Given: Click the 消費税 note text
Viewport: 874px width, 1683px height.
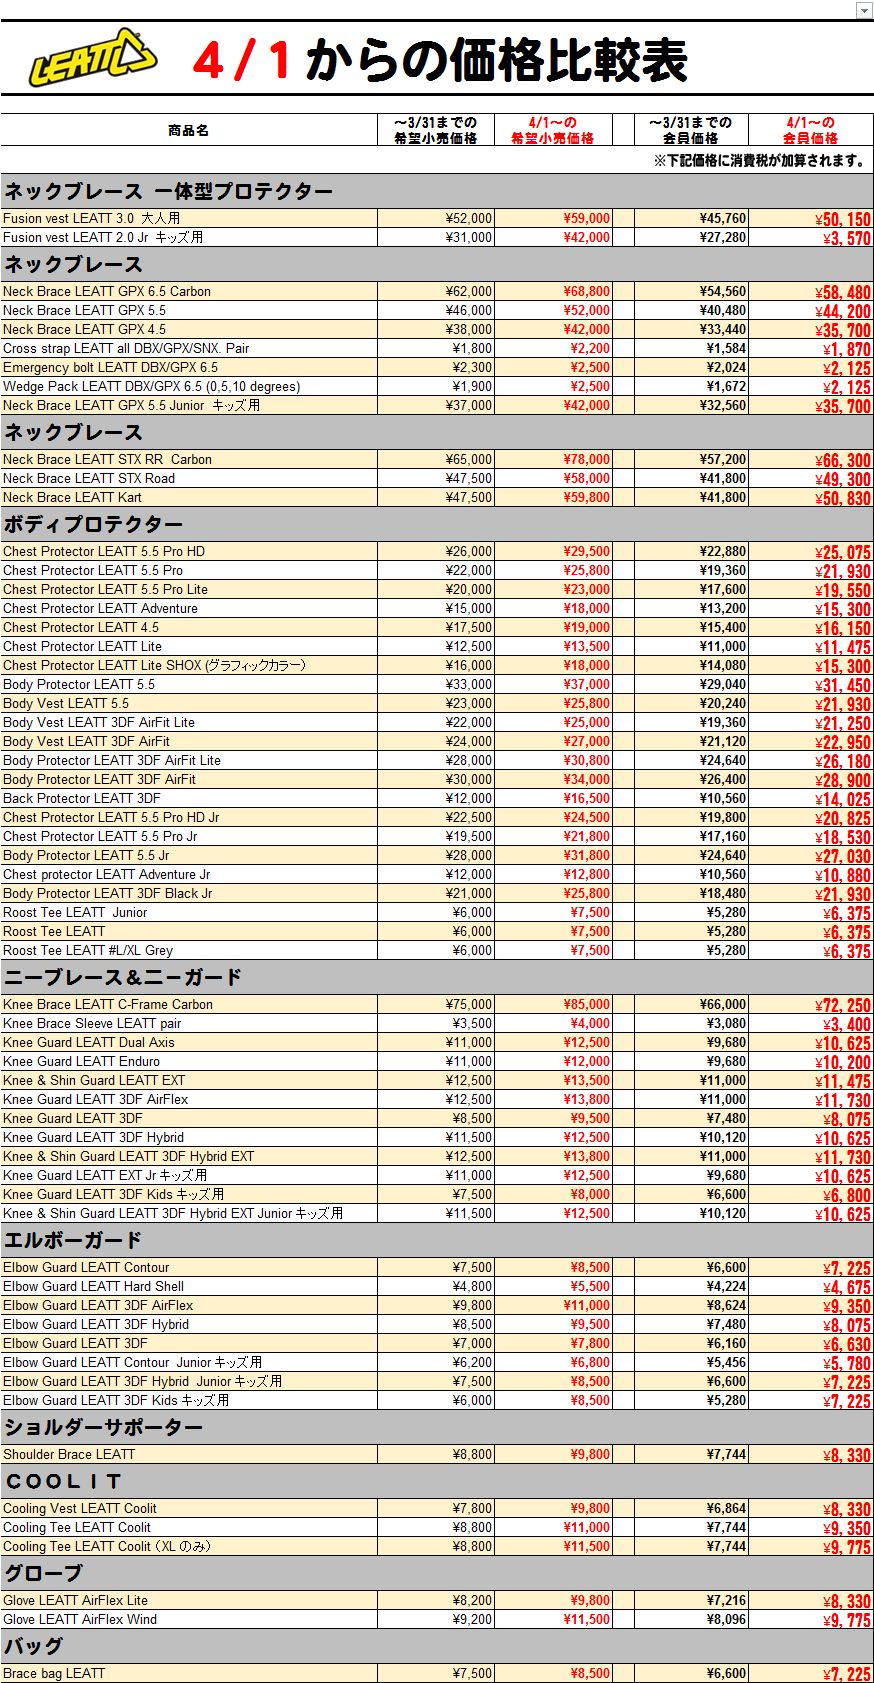Looking at the screenshot, I should pyautogui.click(x=760, y=161).
